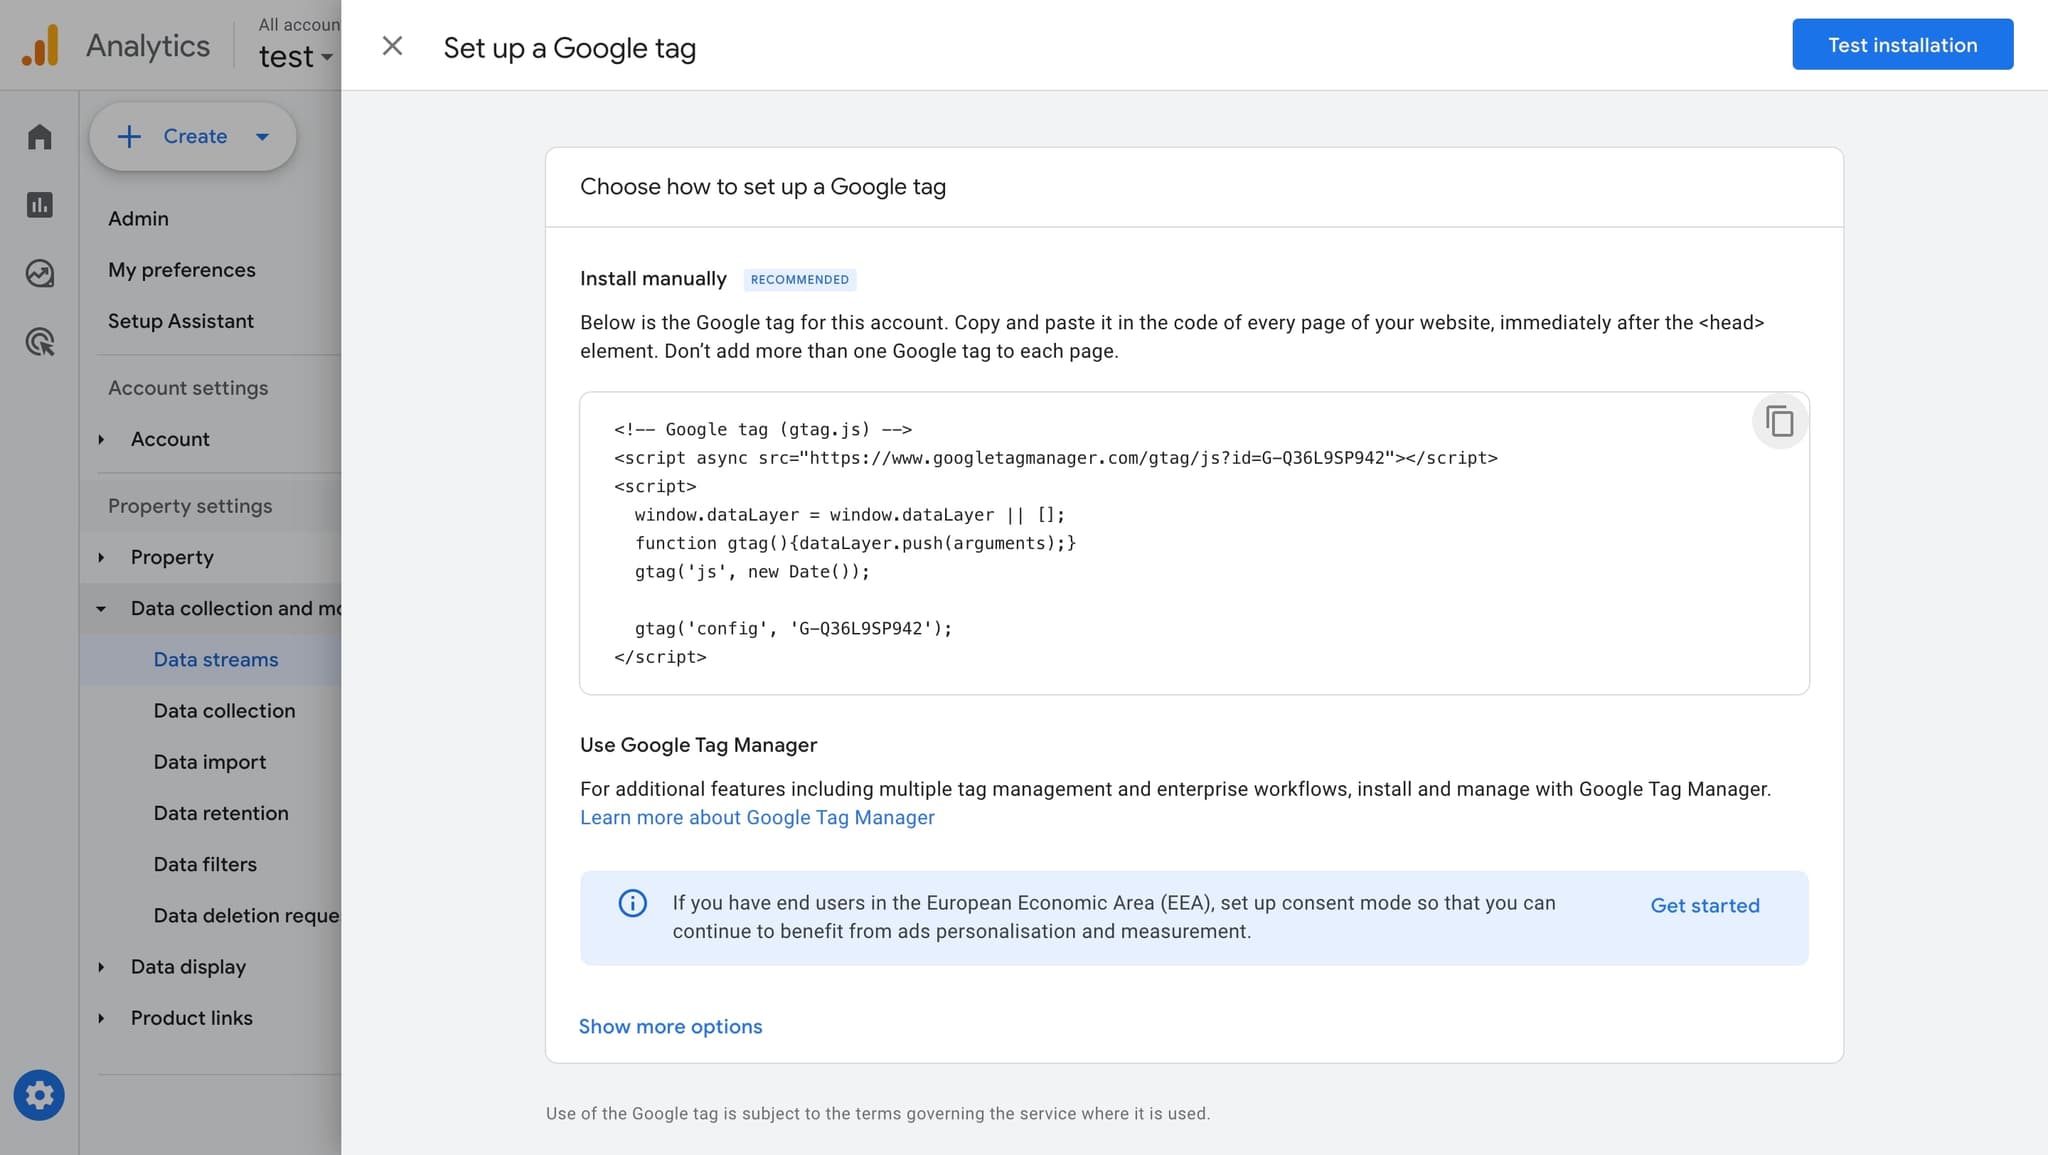This screenshot has width=2048, height=1155.
Task: Click Get started for consent mode
Action: [1704, 905]
